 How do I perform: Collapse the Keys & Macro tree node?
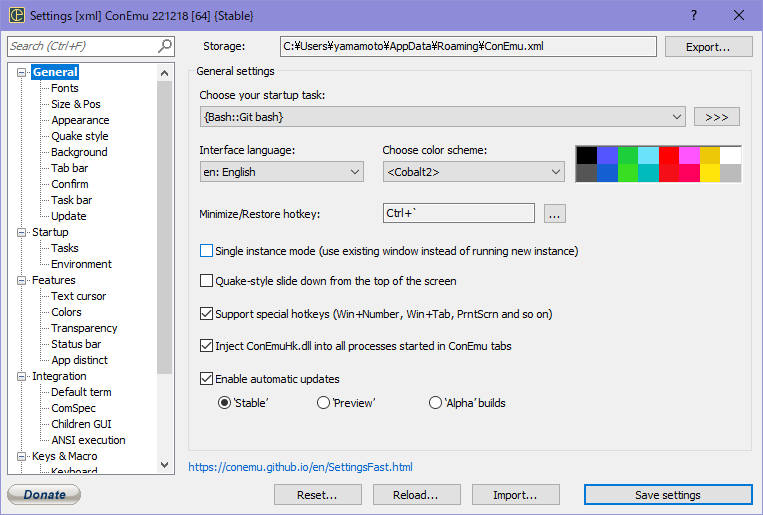pos(21,456)
